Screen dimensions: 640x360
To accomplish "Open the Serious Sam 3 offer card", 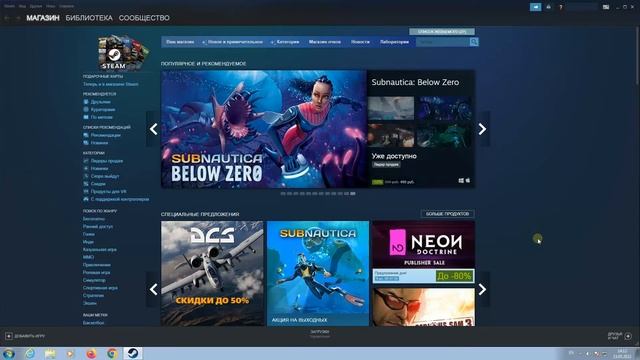I will [424, 307].
